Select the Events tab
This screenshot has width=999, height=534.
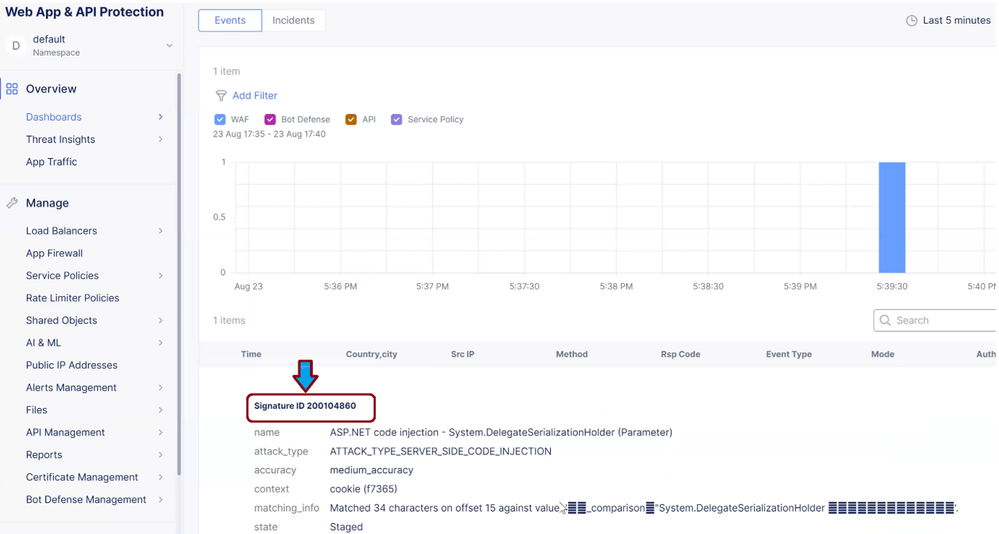coord(230,20)
